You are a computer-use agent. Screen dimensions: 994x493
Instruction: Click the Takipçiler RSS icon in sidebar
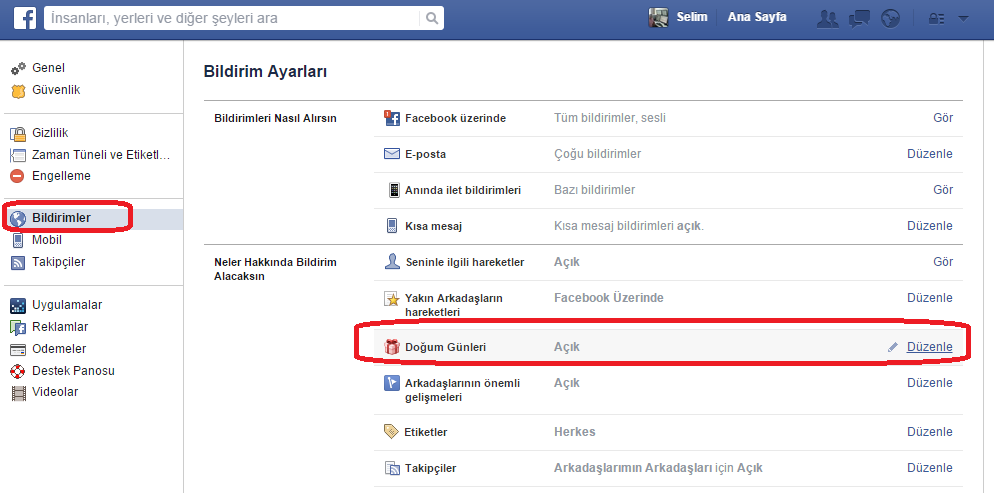click(x=18, y=262)
